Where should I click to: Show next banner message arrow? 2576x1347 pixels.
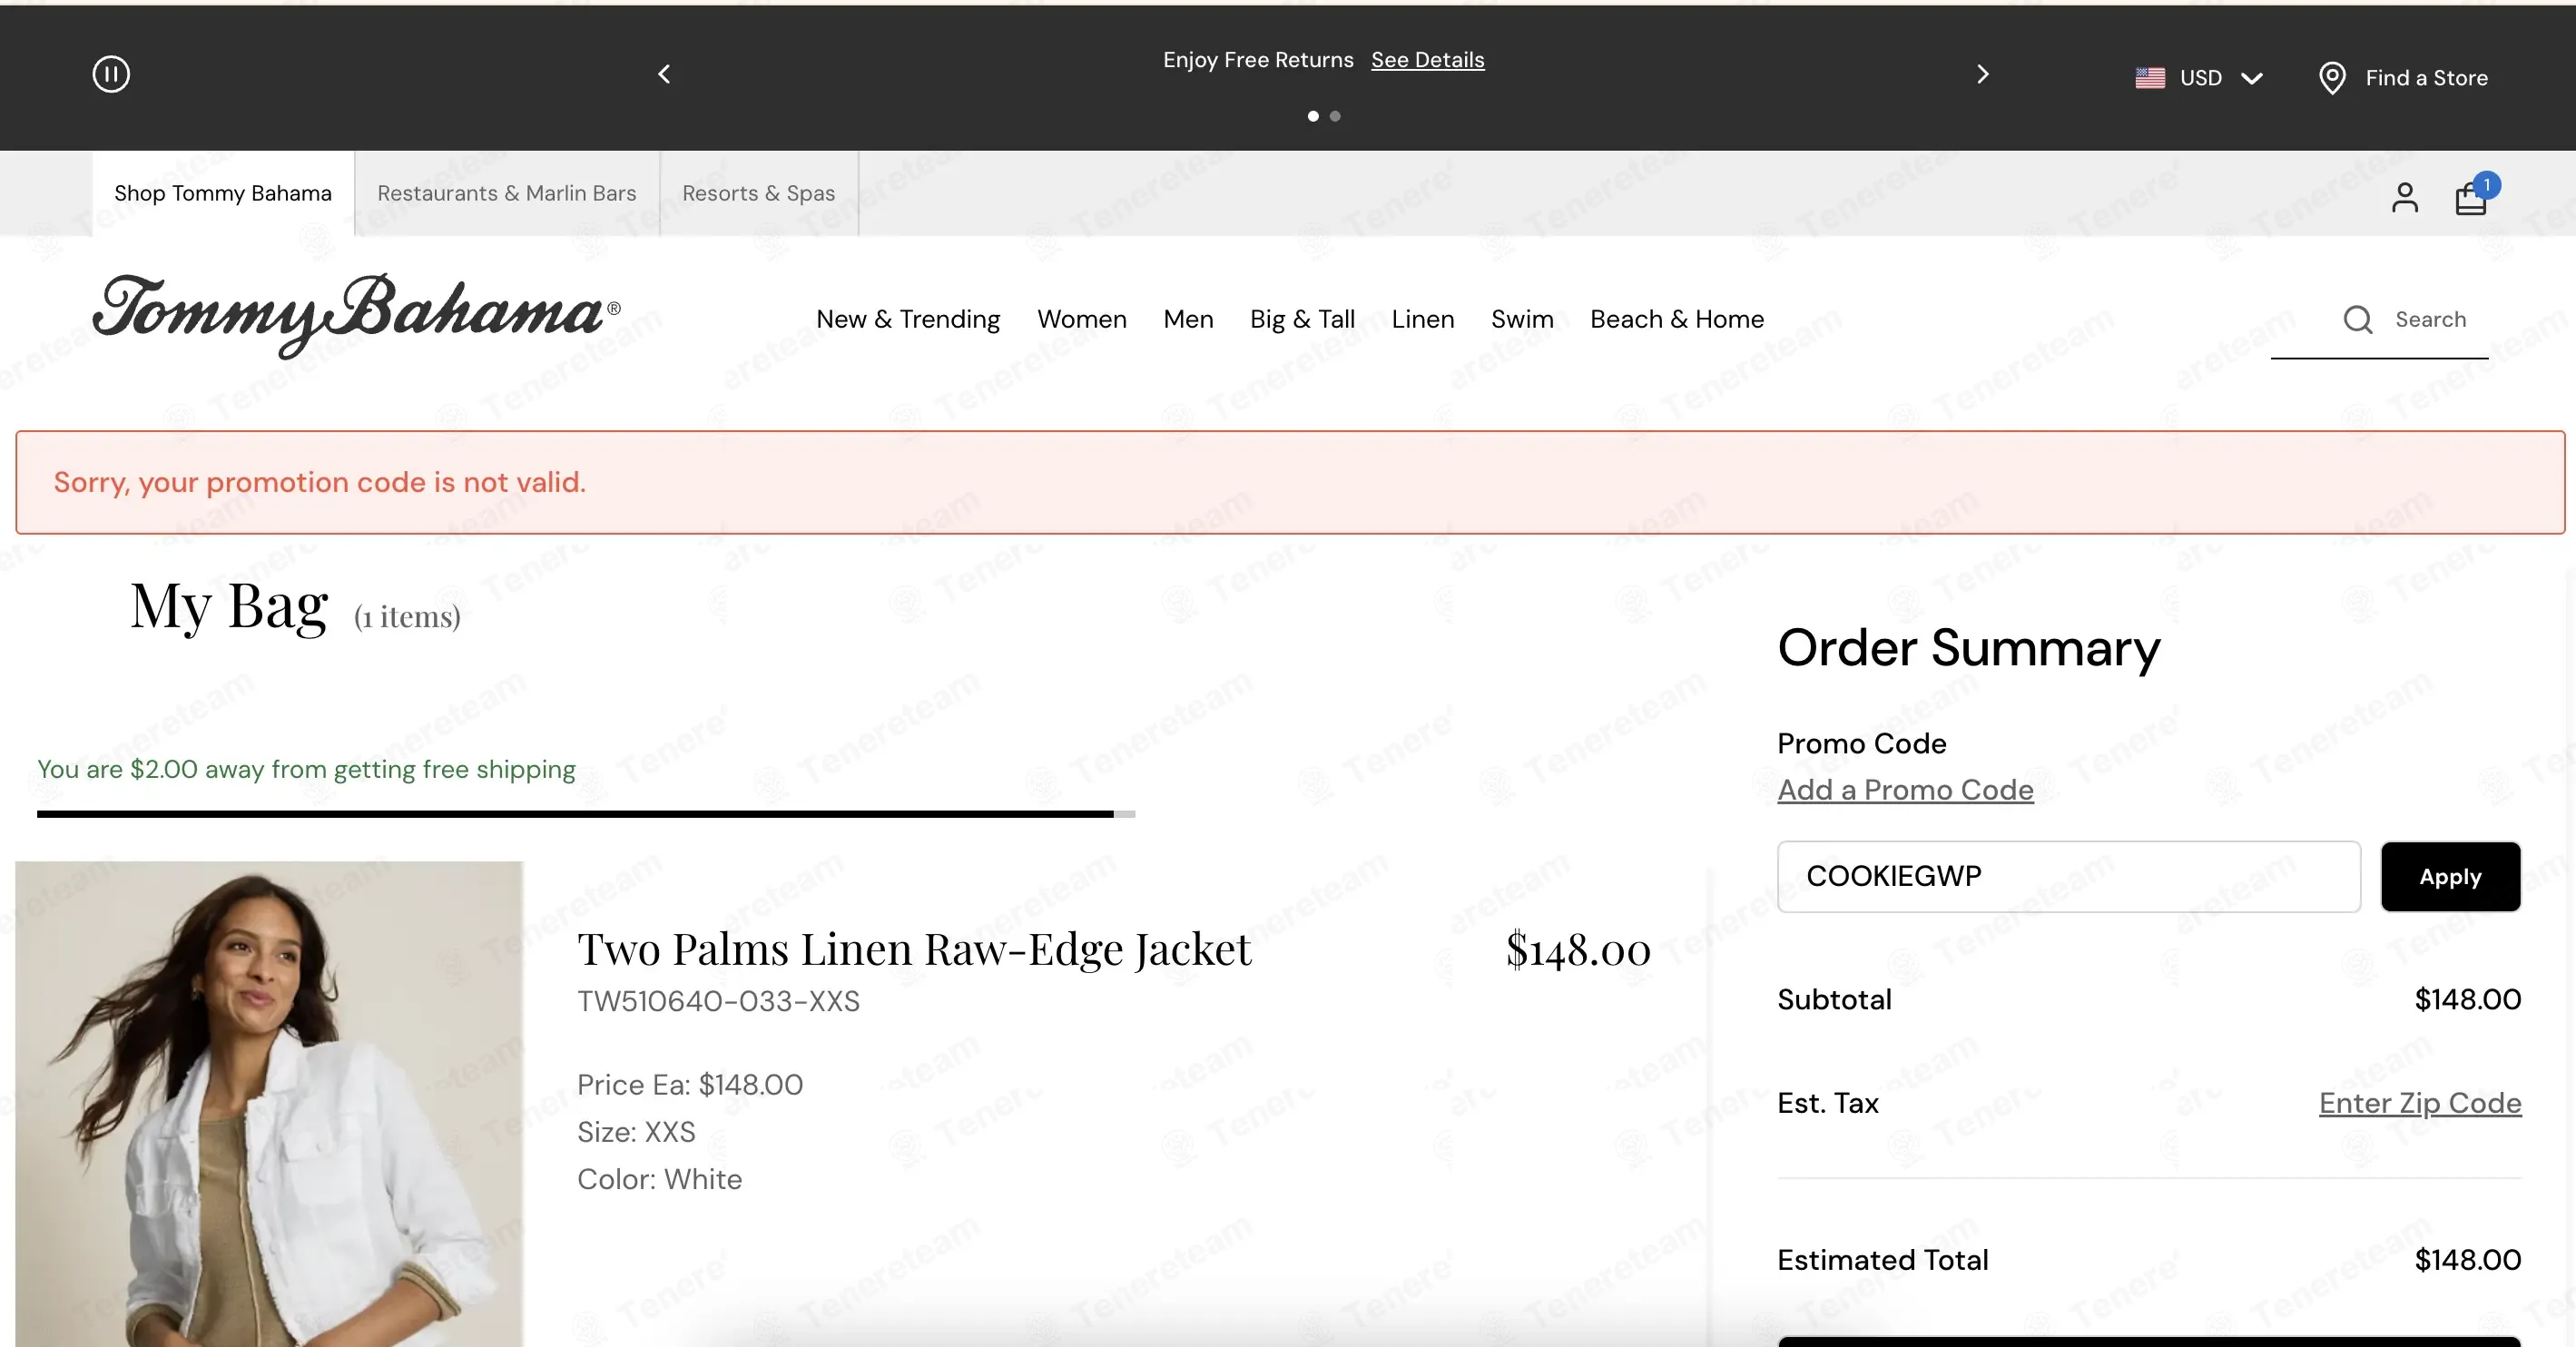(1982, 74)
